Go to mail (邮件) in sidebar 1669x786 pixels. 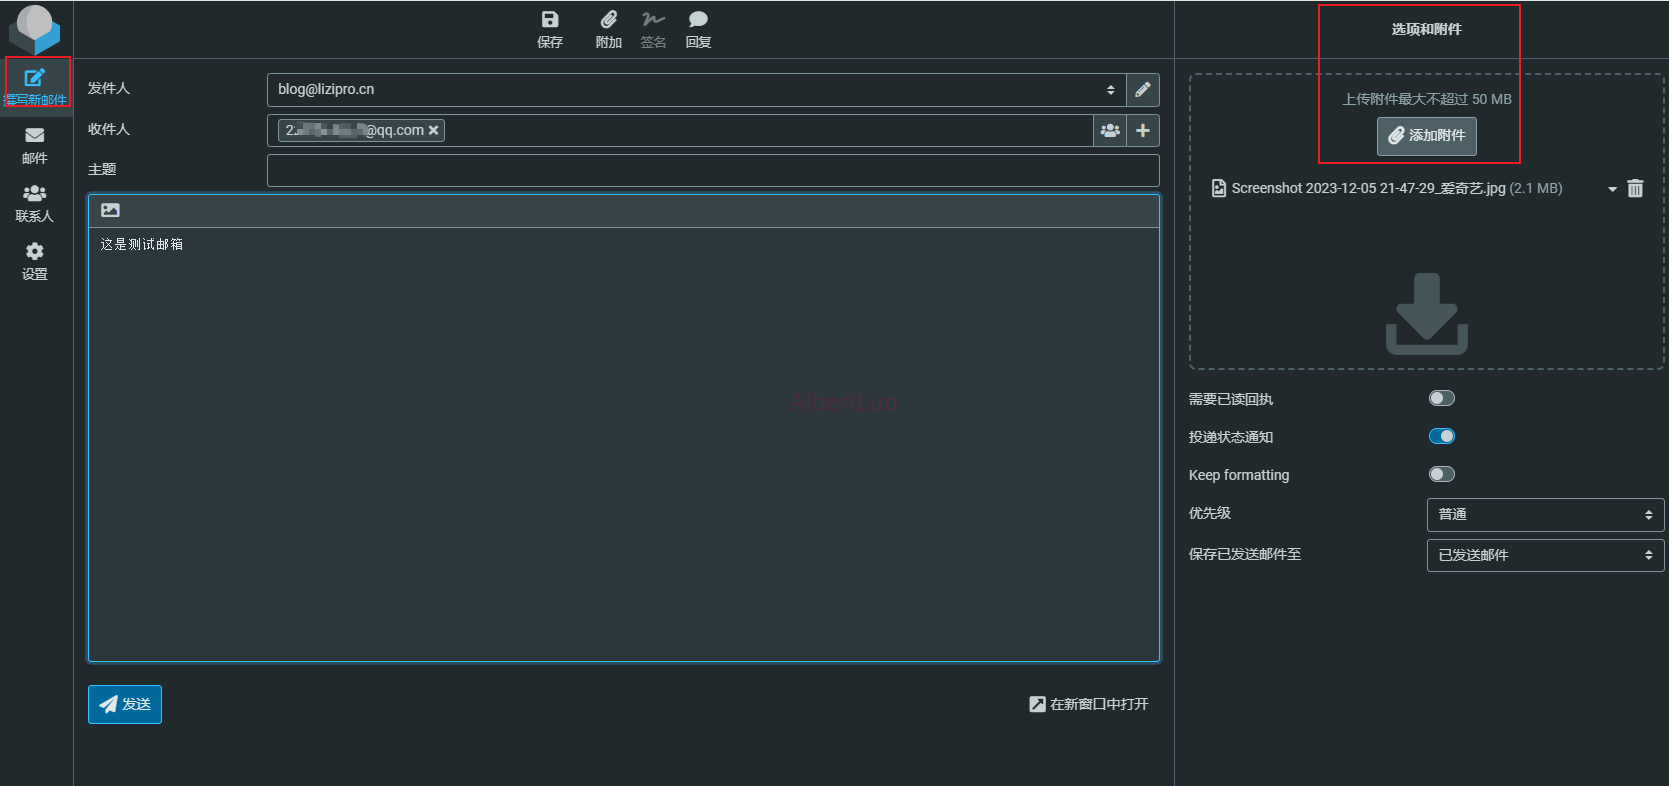pos(35,145)
